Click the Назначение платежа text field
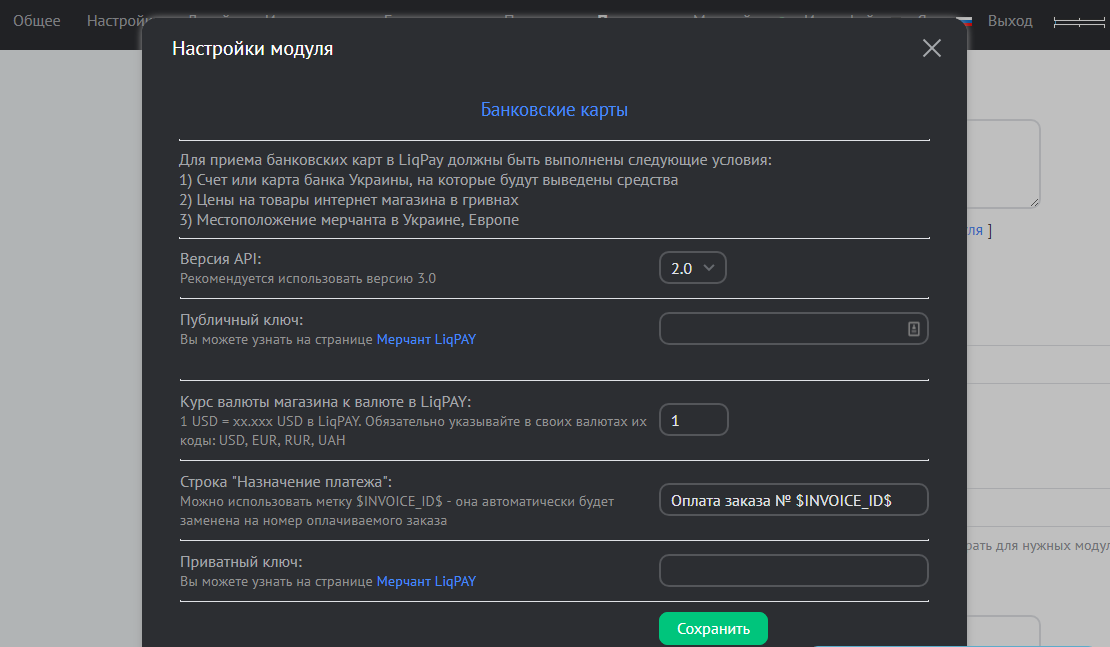Image resolution: width=1110 pixels, height=647 pixels. coord(793,500)
